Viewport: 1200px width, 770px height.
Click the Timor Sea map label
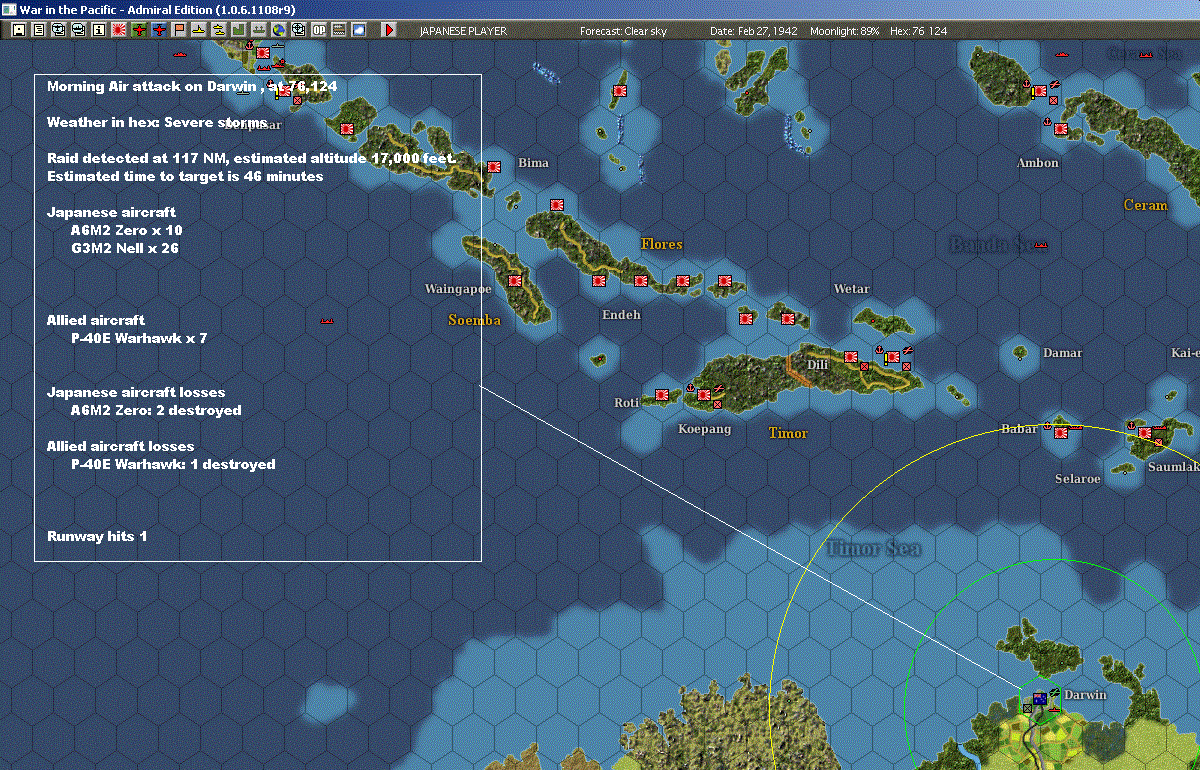coord(874,548)
